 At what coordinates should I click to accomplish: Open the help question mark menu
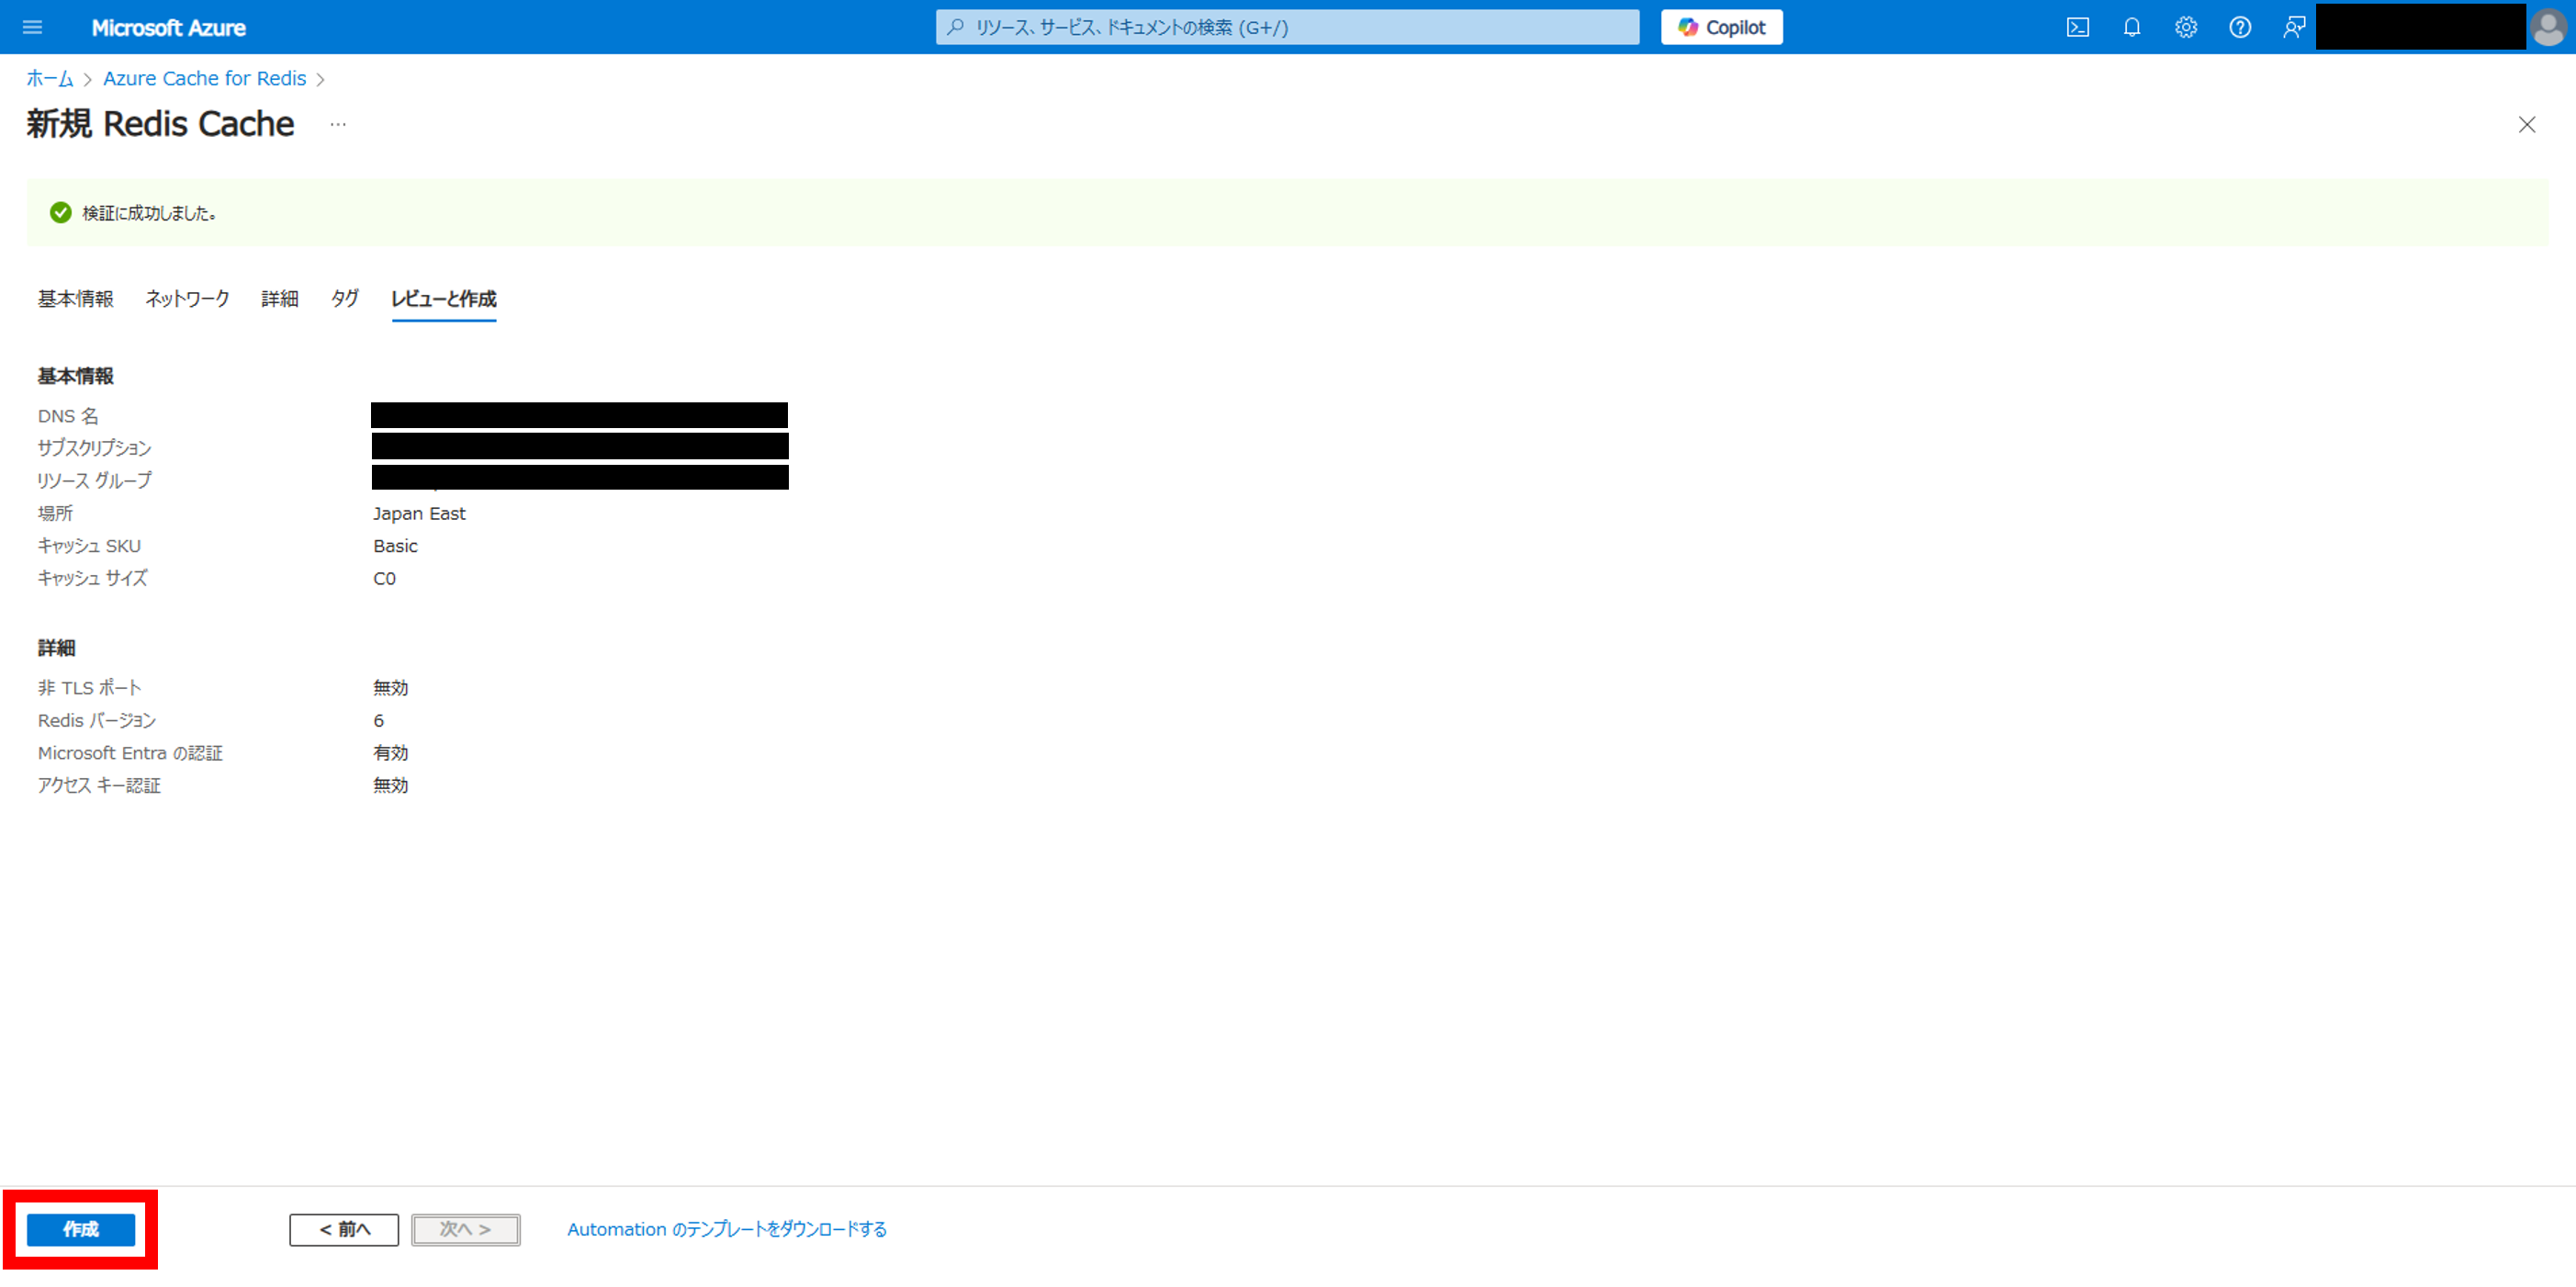2240,27
